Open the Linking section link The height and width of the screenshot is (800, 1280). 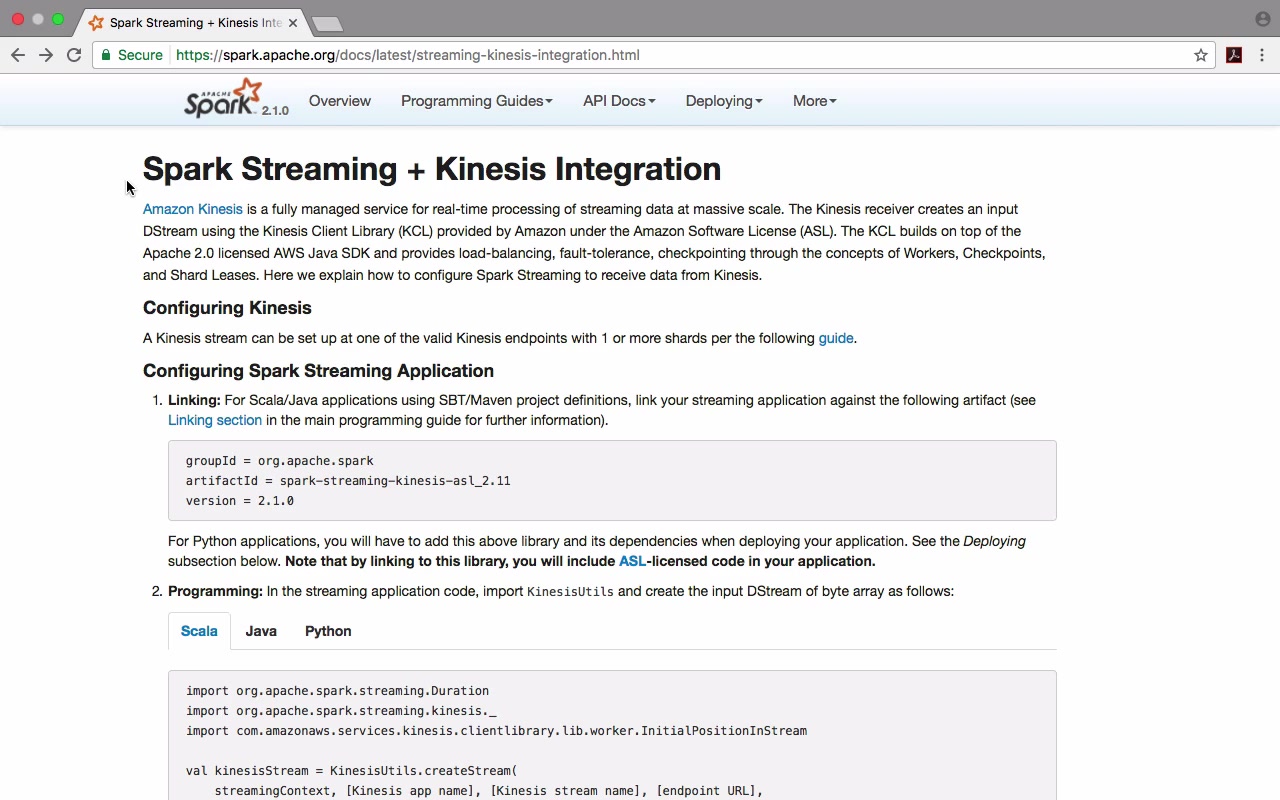click(215, 420)
